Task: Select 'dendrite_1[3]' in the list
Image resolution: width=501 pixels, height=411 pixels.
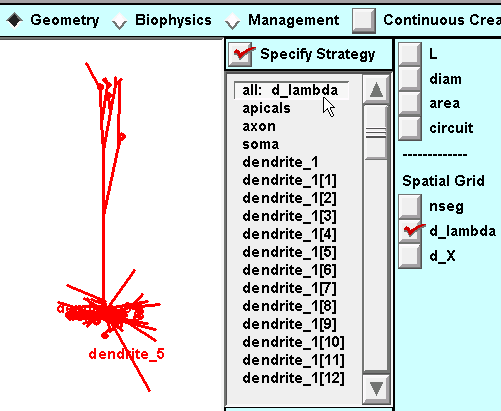Action: pos(289,216)
